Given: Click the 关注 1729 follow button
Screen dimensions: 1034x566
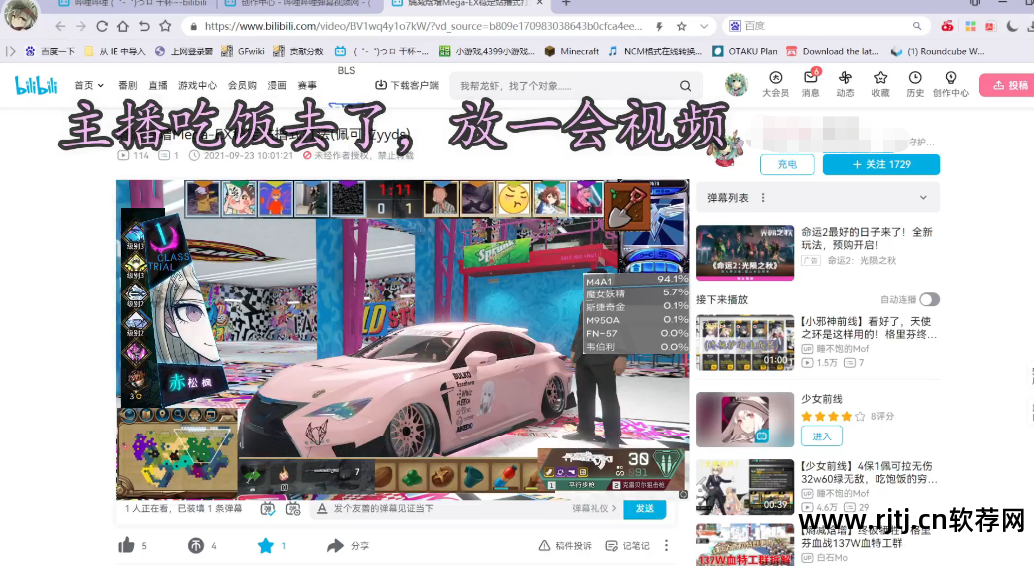Looking at the screenshot, I should tap(881, 164).
